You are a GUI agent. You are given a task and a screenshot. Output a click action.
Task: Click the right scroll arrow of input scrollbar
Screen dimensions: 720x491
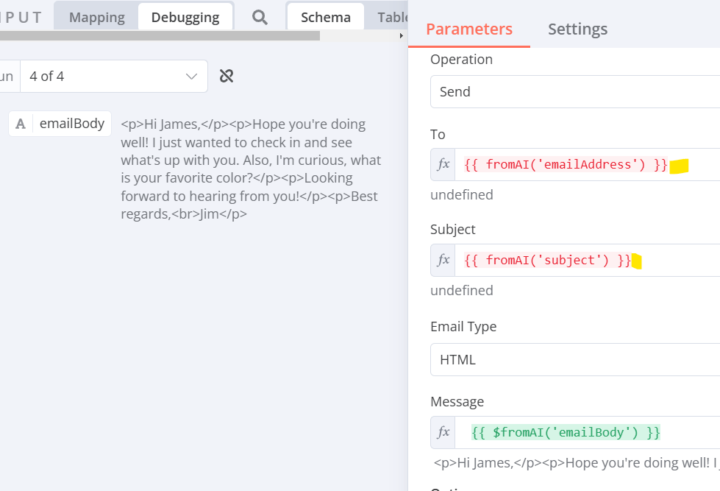[x=401, y=36]
